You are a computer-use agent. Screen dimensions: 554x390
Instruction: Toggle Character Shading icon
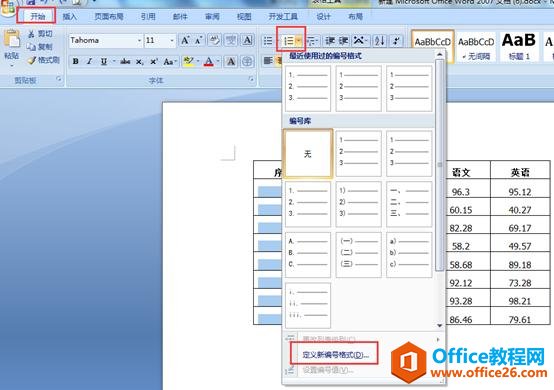231,61
